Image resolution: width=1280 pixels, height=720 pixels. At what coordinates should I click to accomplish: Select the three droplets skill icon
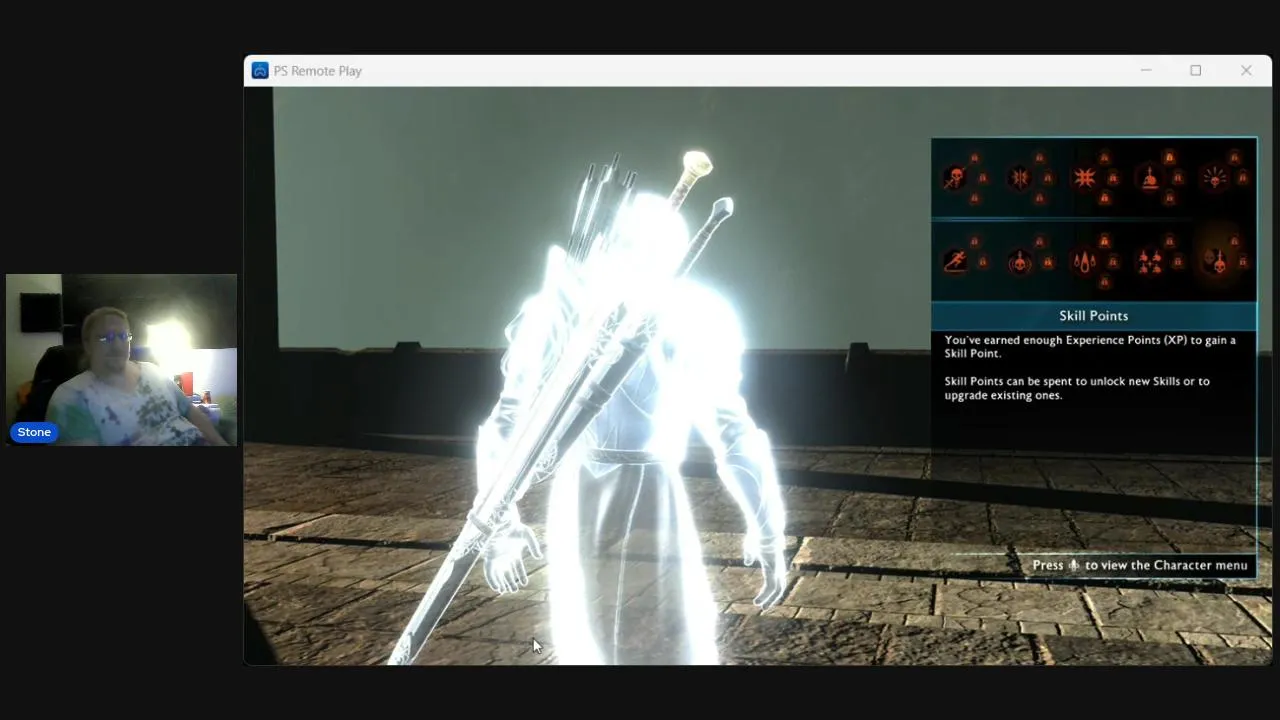point(1085,262)
